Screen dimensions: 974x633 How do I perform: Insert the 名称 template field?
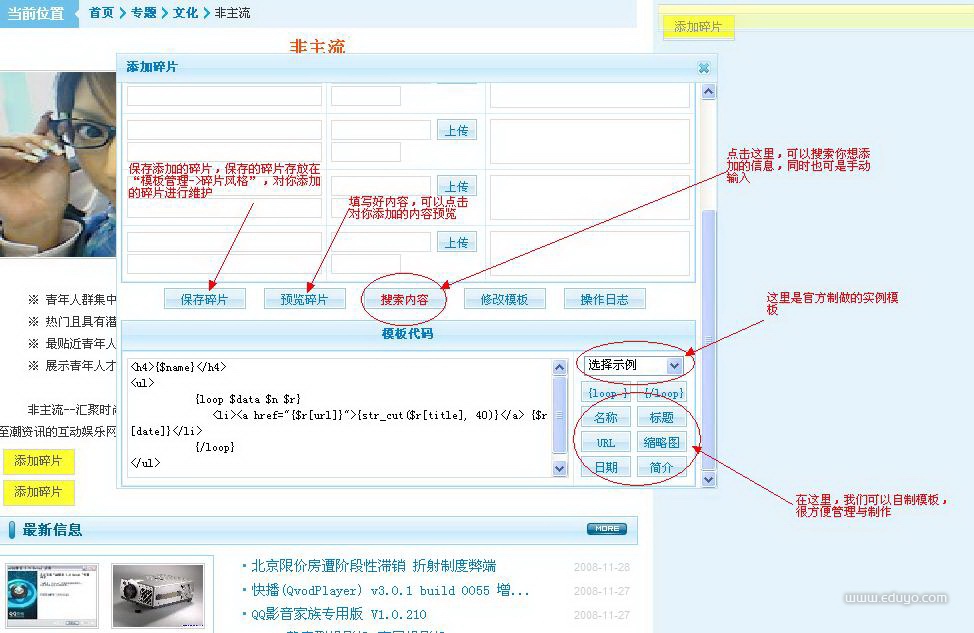tap(605, 418)
